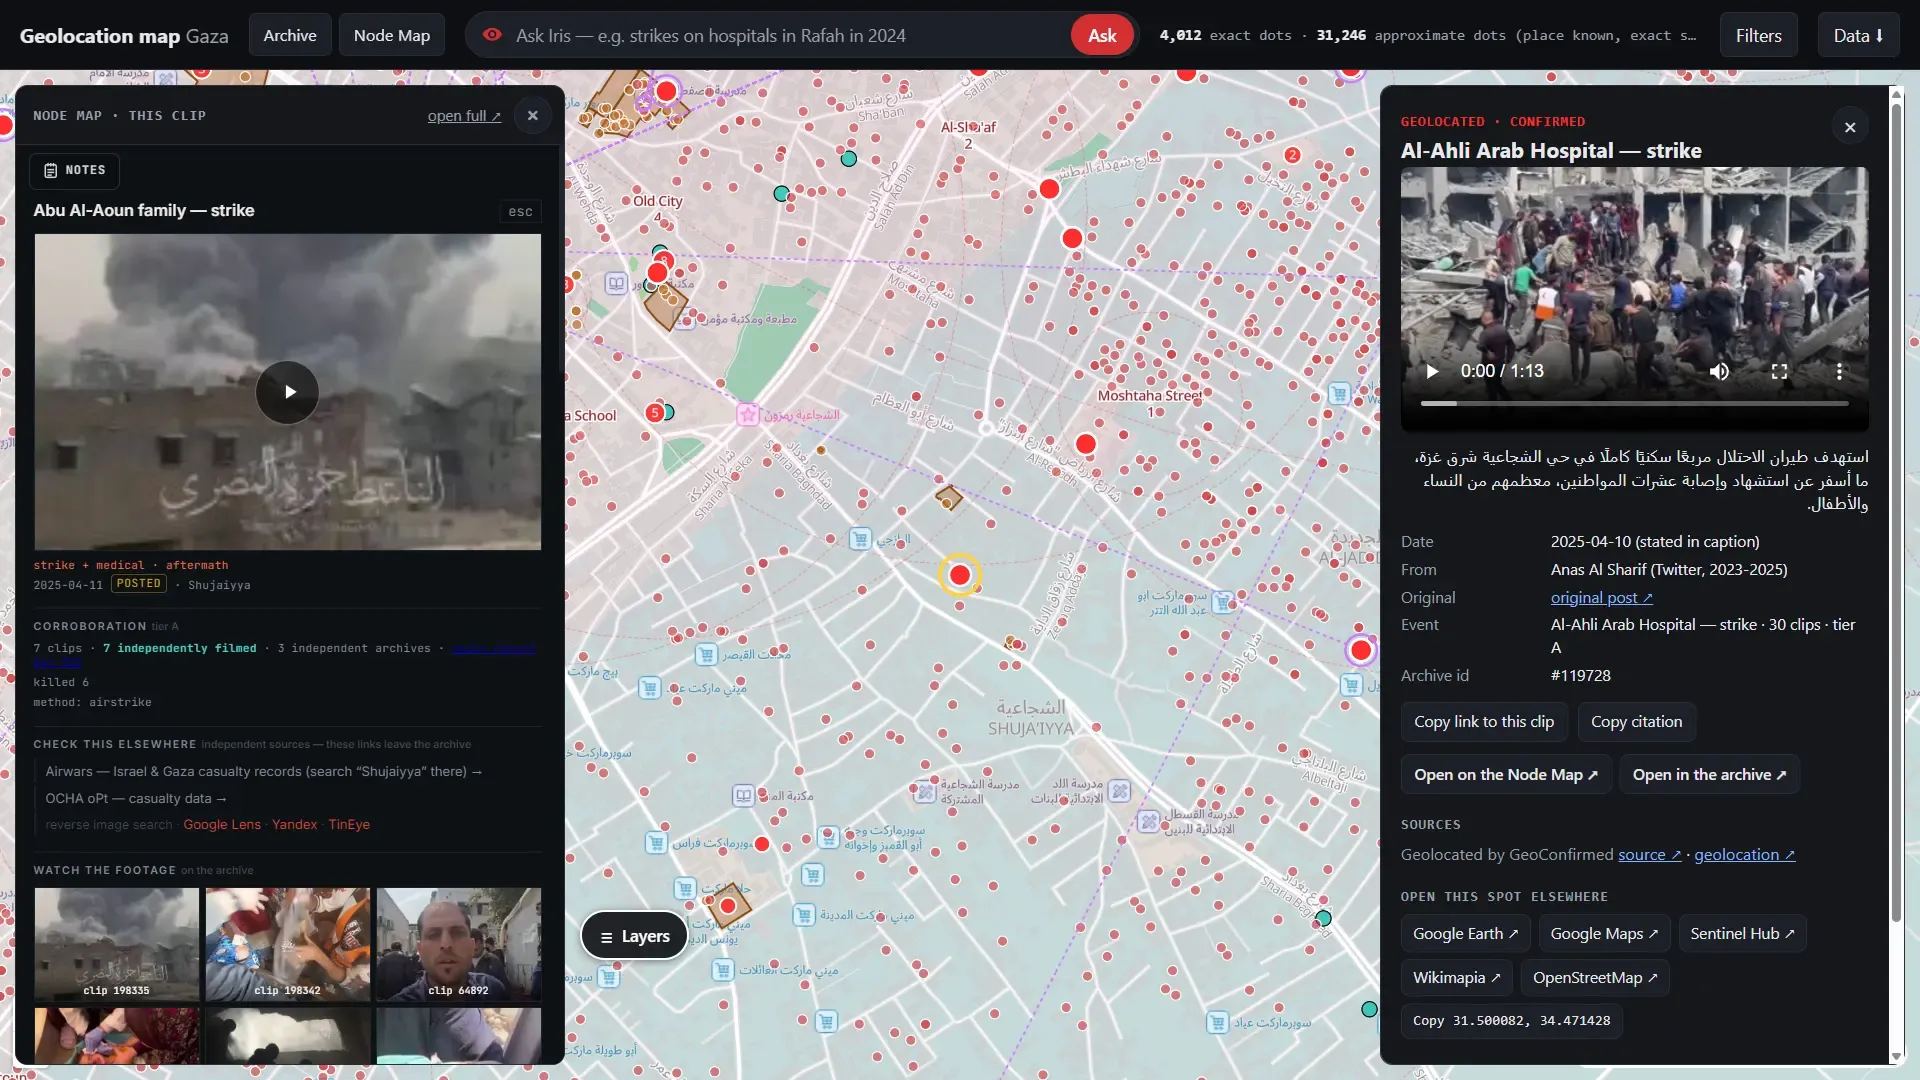
Task: Click Copy citation button
Action: 1636,722
